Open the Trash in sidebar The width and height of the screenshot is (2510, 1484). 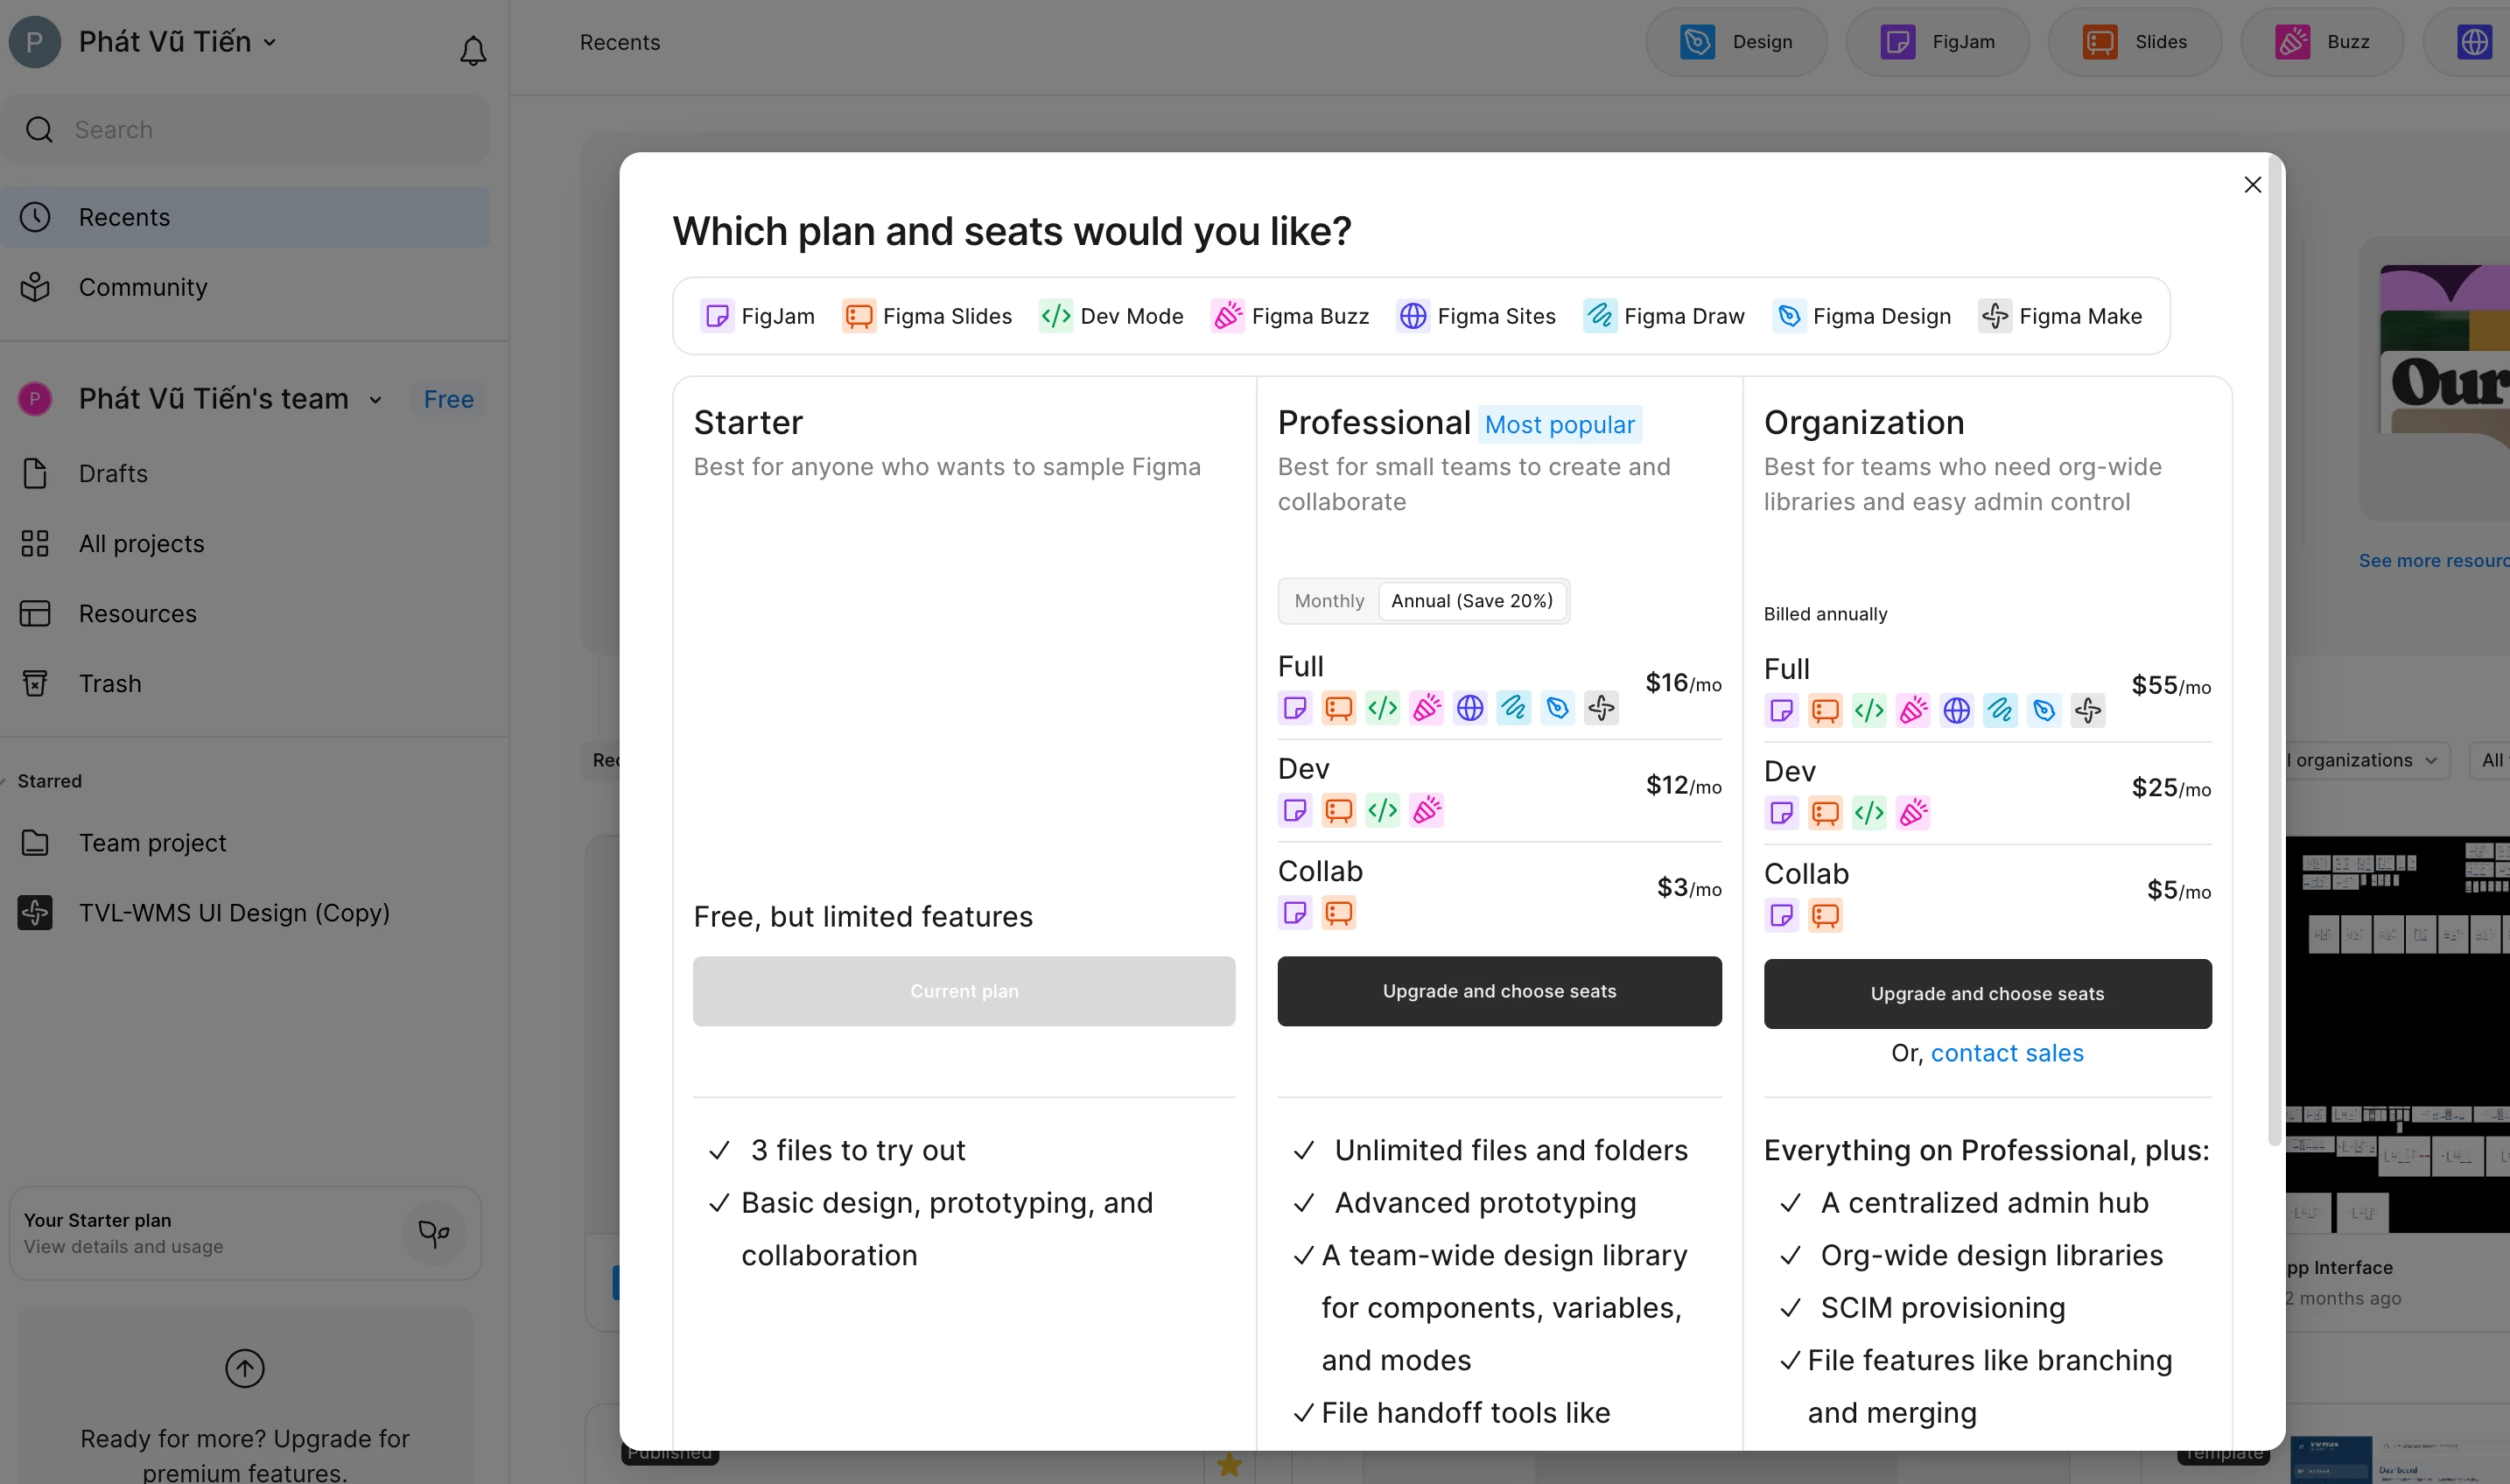pos(110,683)
